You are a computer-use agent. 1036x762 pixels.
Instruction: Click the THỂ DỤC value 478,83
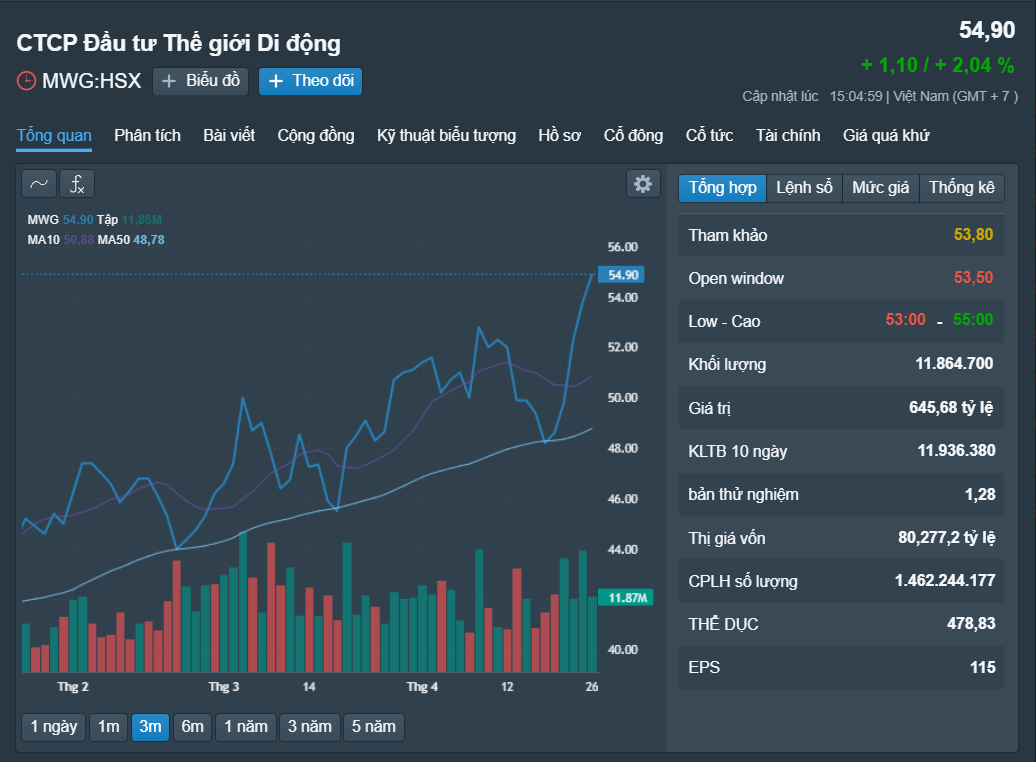pyautogui.click(x=971, y=624)
